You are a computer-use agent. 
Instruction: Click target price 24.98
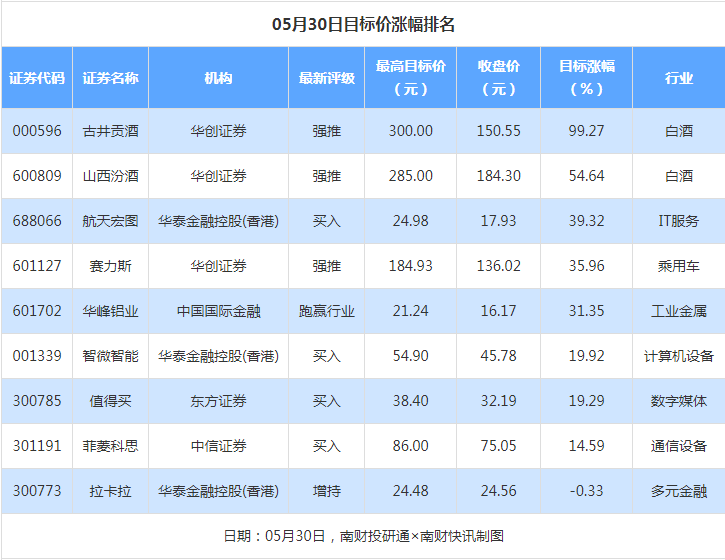[411, 221]
